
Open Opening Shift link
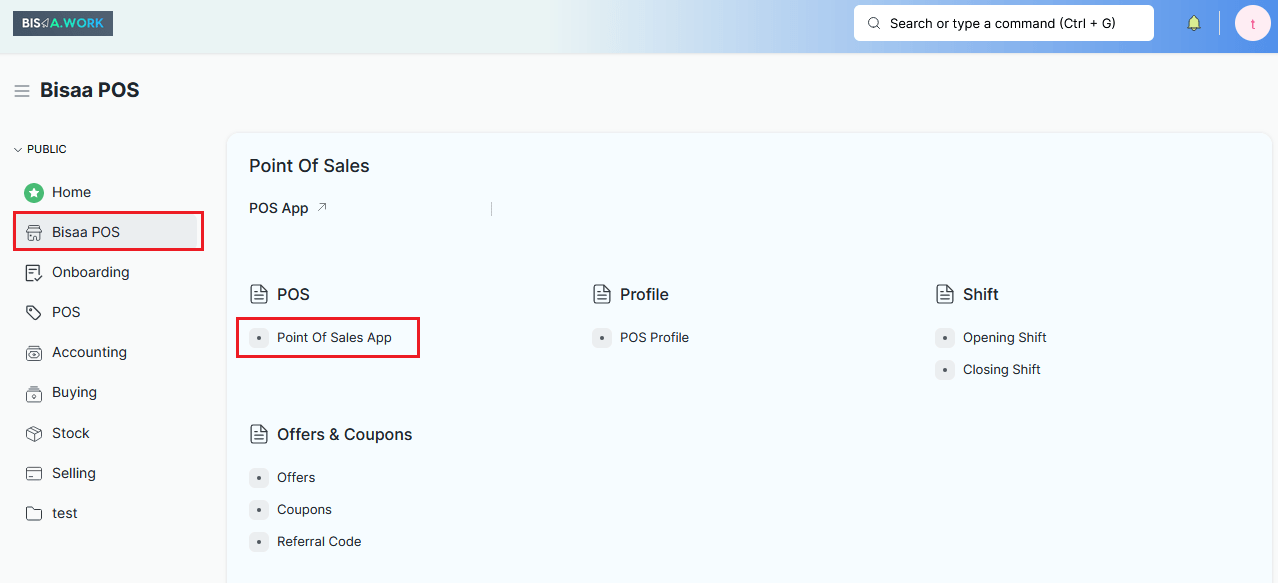[x=1004, y=337]
